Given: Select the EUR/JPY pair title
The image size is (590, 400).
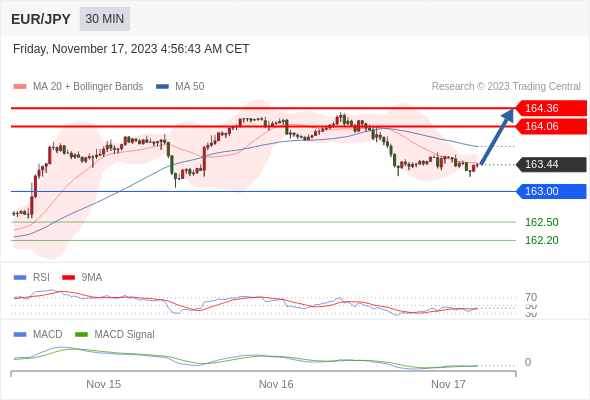Looking at the screenshot, I should (41, 19).
